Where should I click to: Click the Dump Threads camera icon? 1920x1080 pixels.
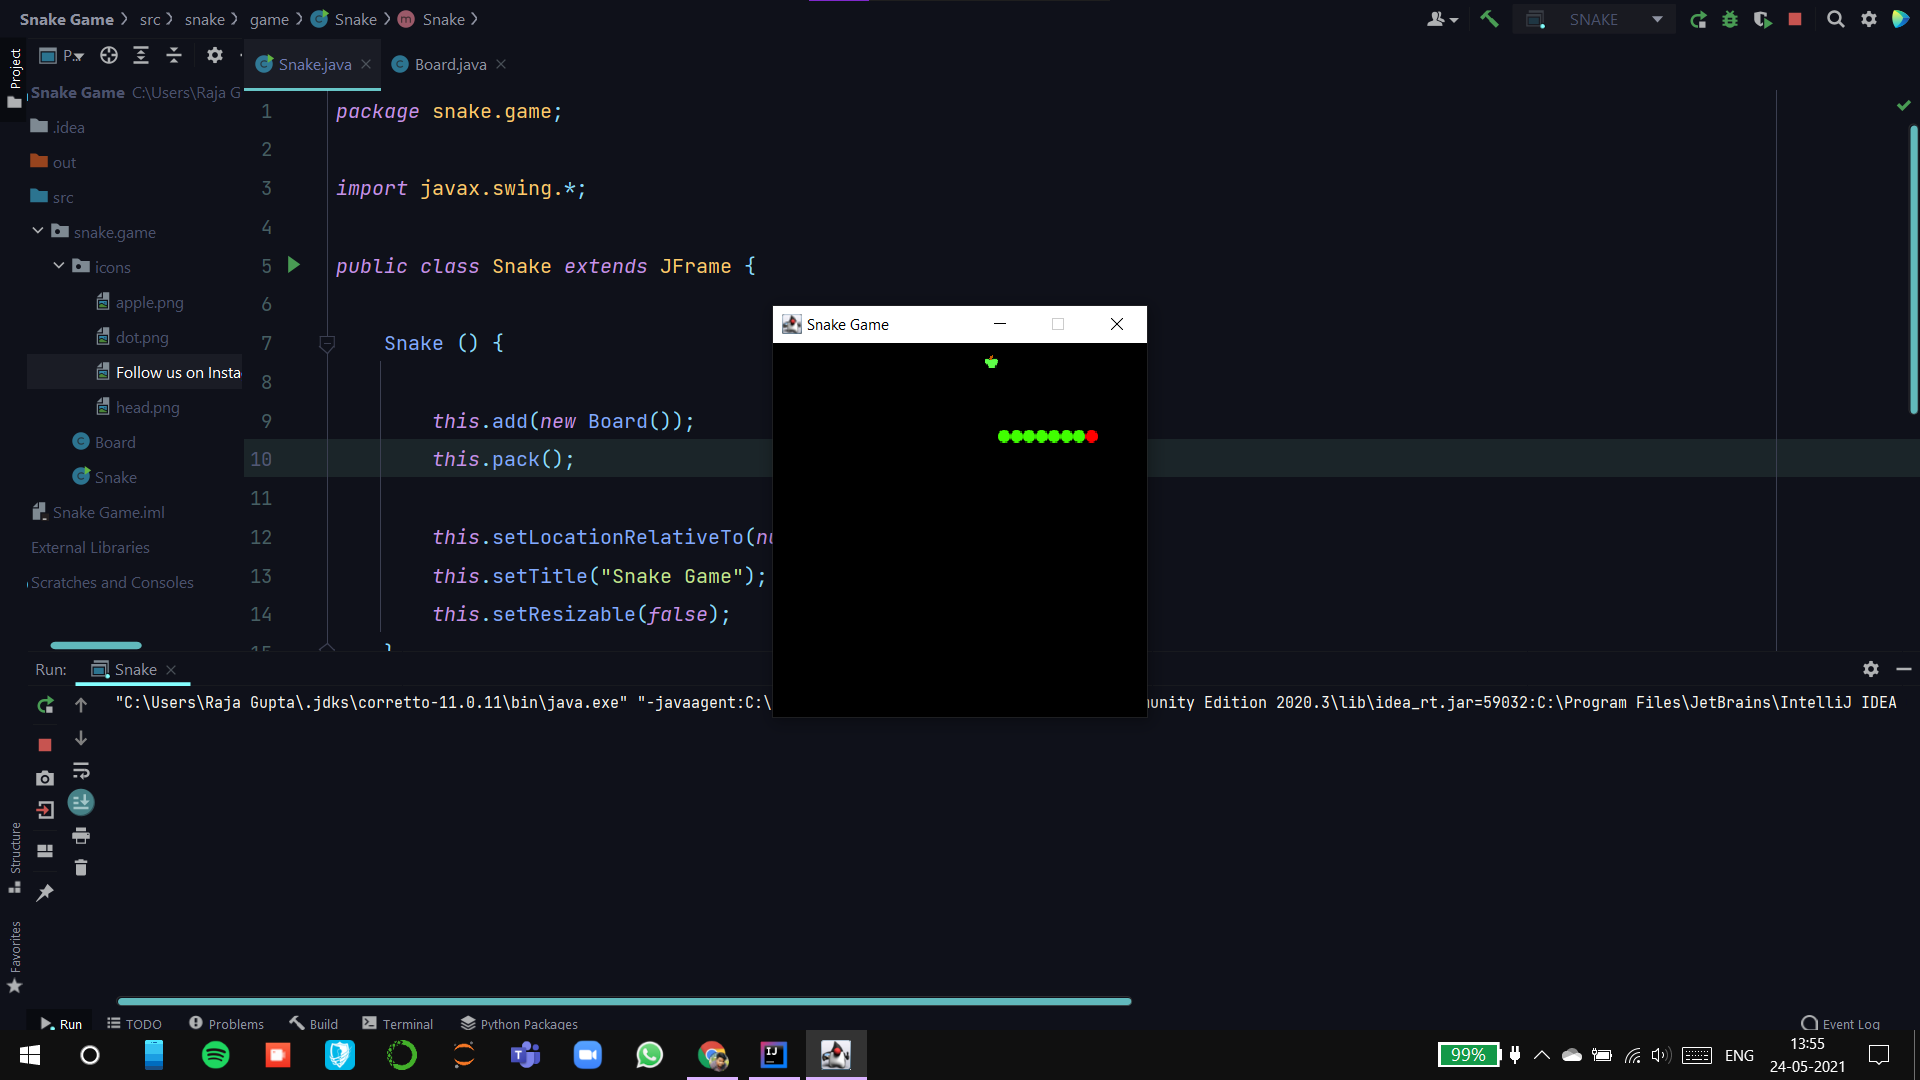click(45, 778)
